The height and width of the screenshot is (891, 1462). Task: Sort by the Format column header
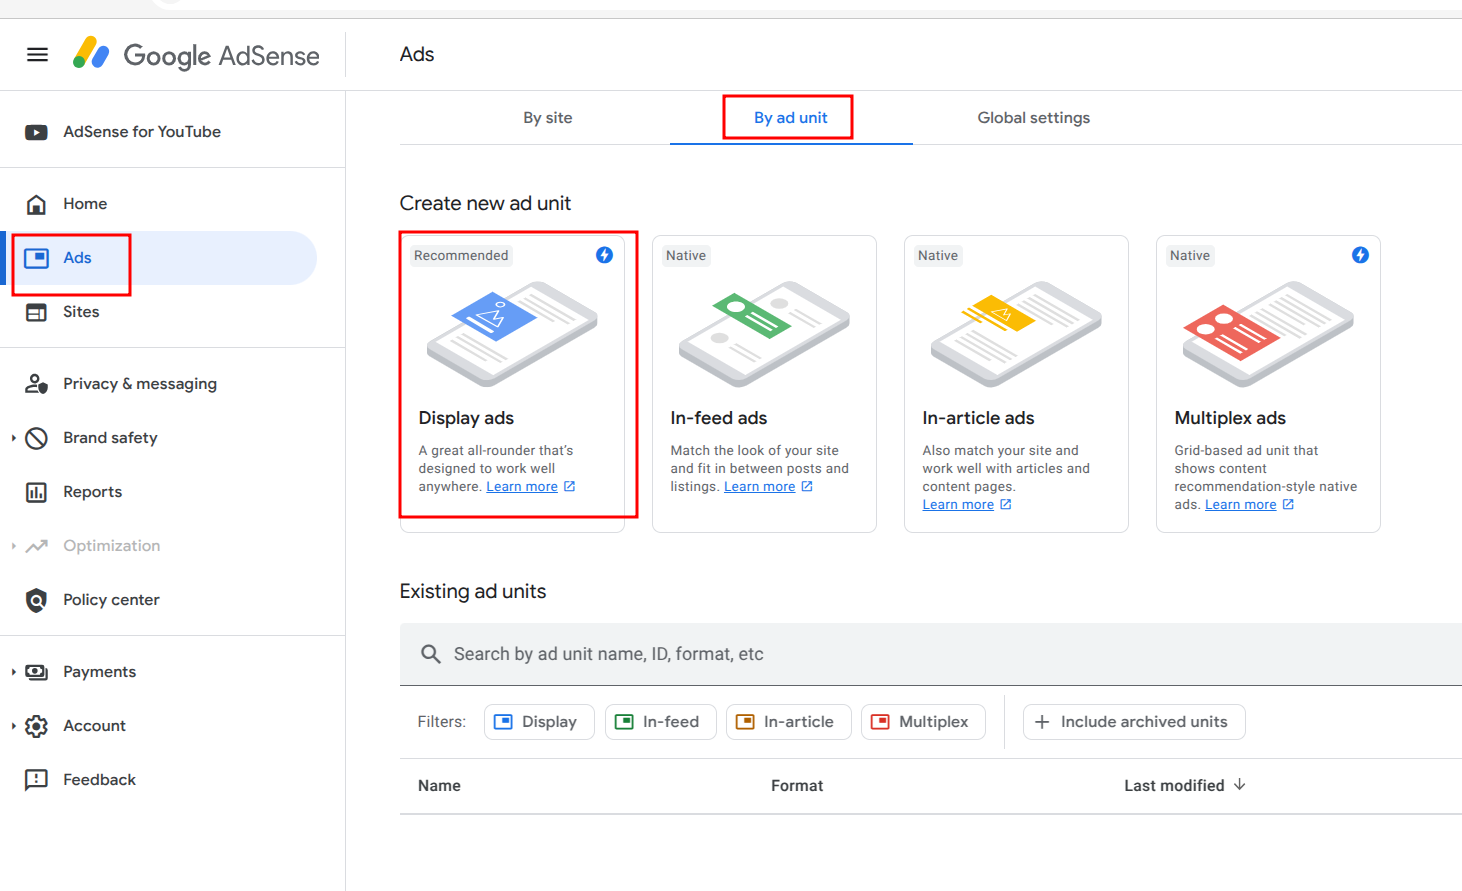click(x=797, y=786)
